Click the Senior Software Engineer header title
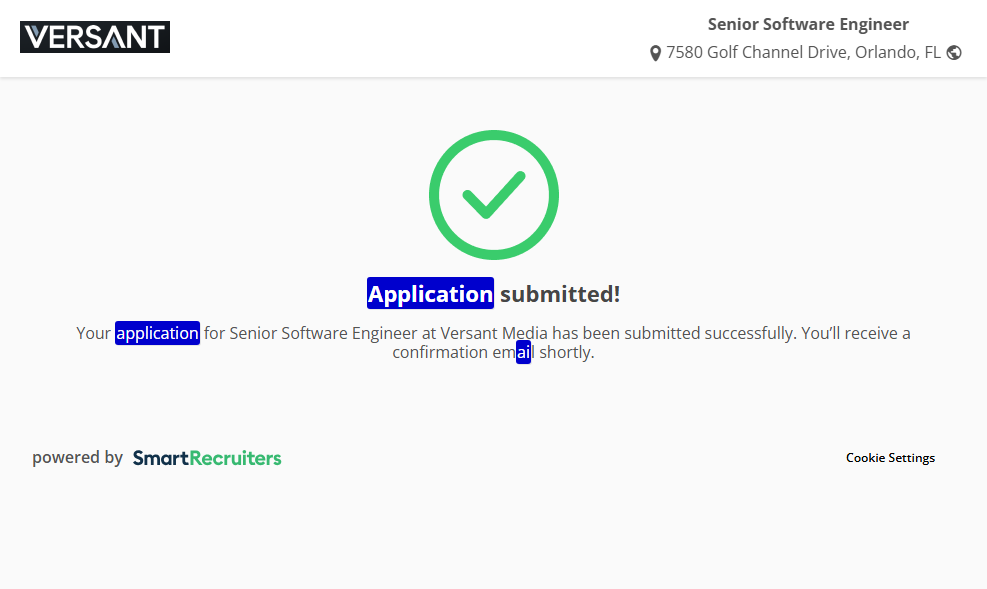 pyautogui.click(x=808, y=25)
